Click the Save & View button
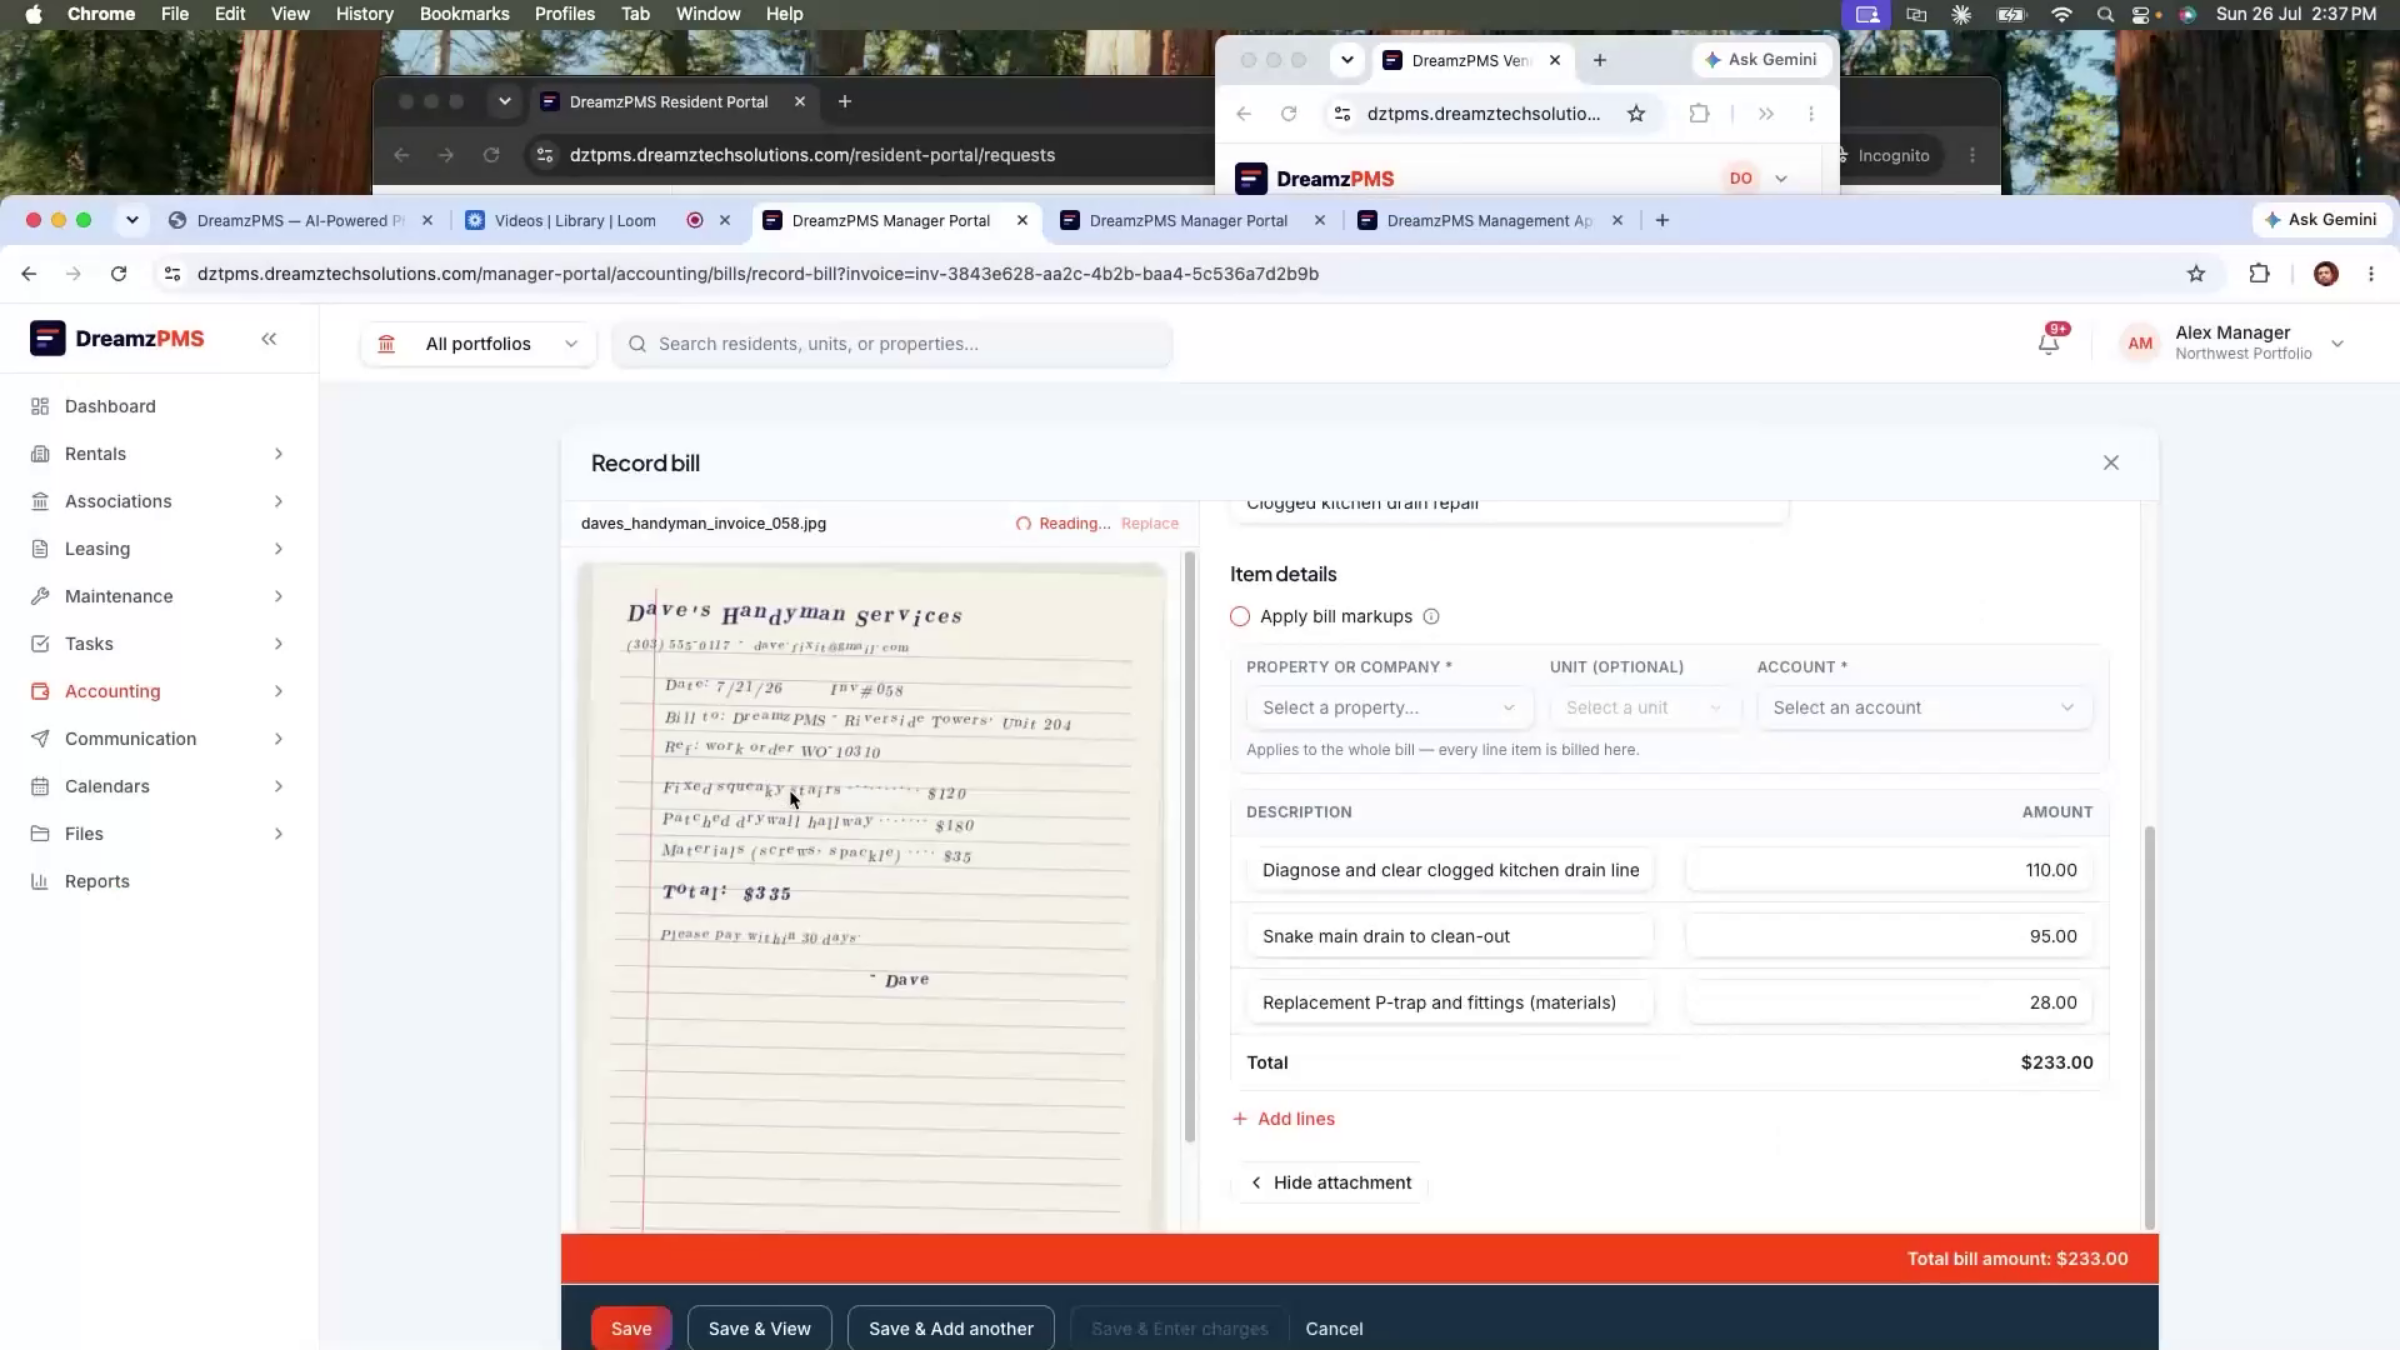The height and width of the screenshot is (1350, 2400). [759, 1328]
